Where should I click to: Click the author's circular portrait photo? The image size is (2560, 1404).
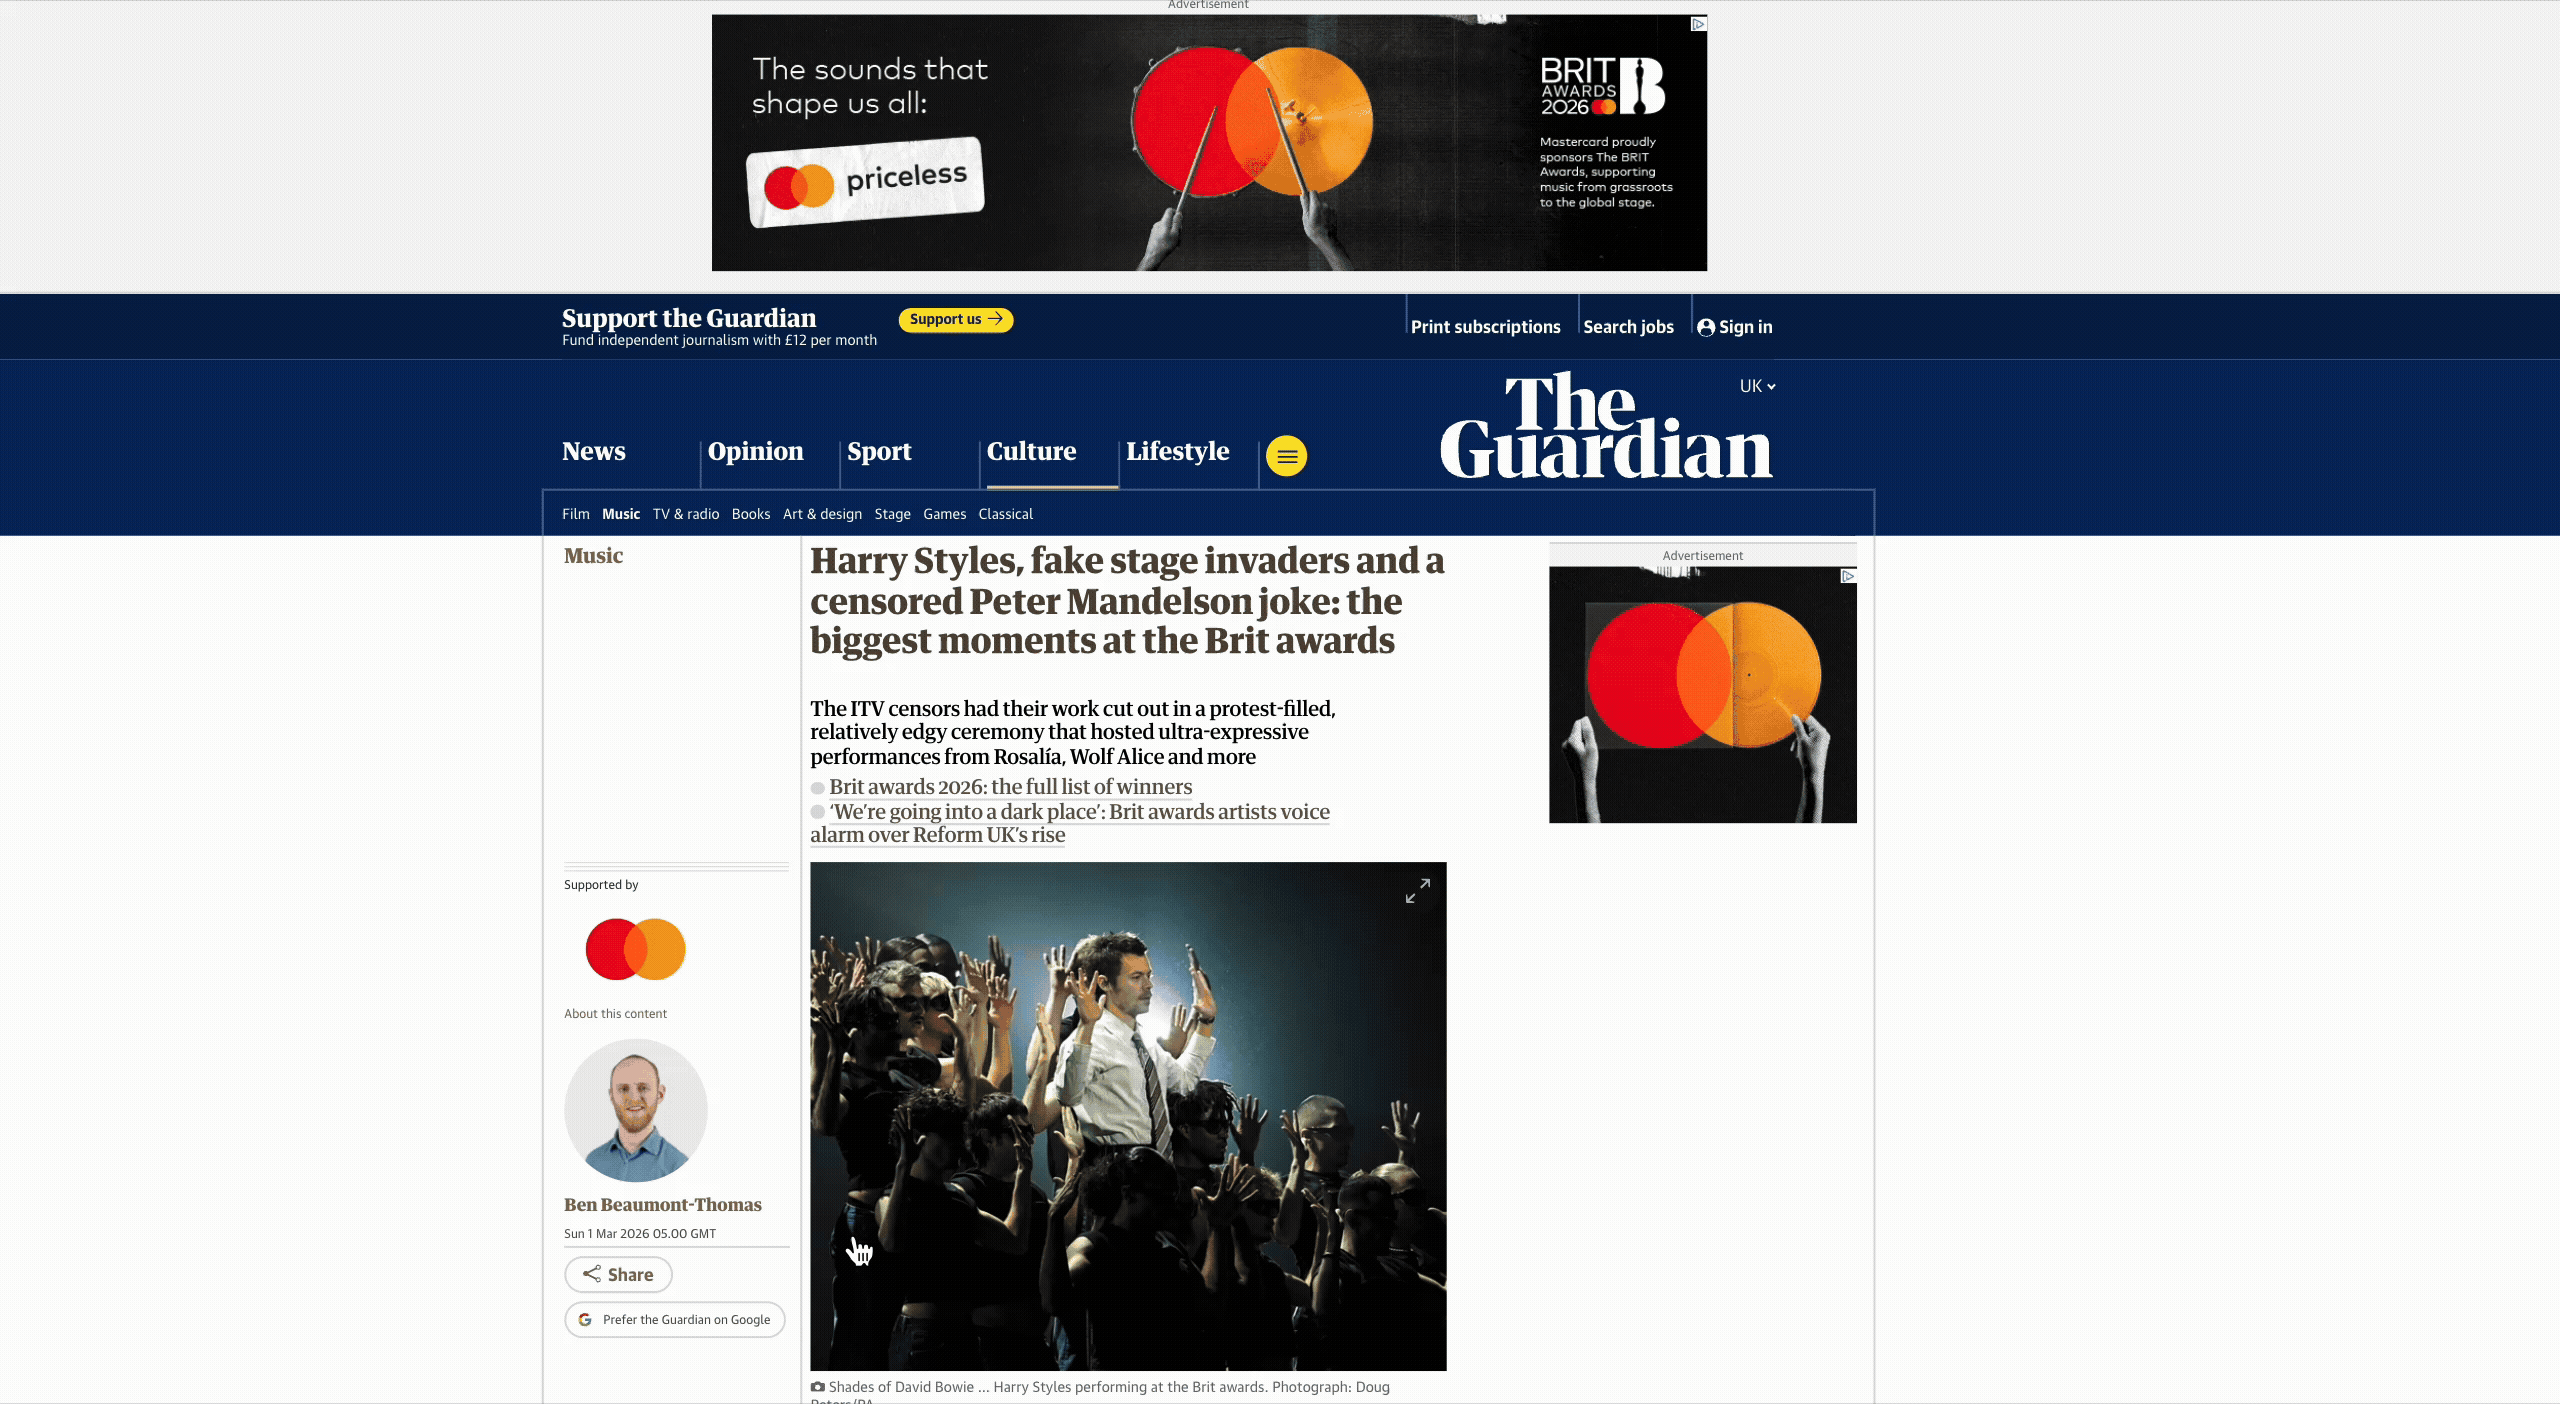click(x=636, y=1110)
